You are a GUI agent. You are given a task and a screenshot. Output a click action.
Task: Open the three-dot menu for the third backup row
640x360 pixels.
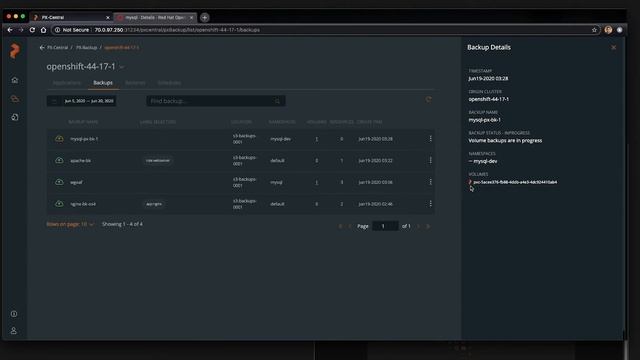pyautogui.click(x=430, y=182)
